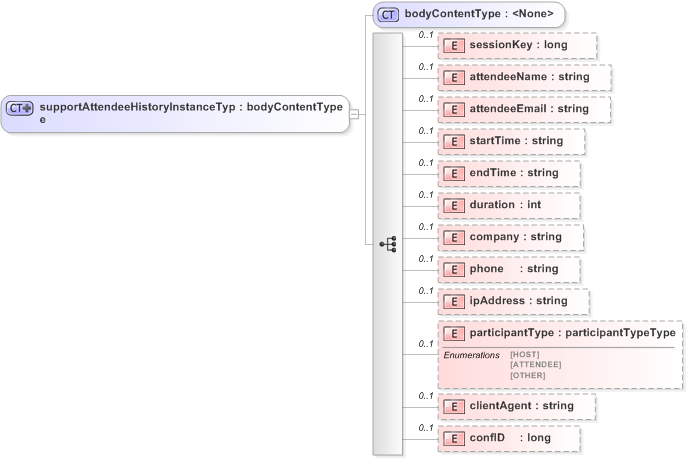The image size is (687, 459).
Task: Click the [ATTENDEE] enumeration value
Action: [x=535, y=364]
